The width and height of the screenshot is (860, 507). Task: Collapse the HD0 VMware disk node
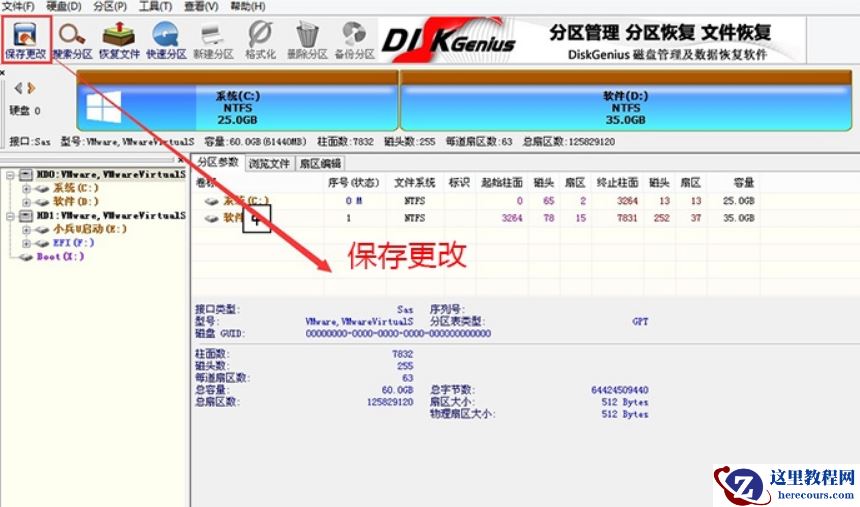pos(10,174)
